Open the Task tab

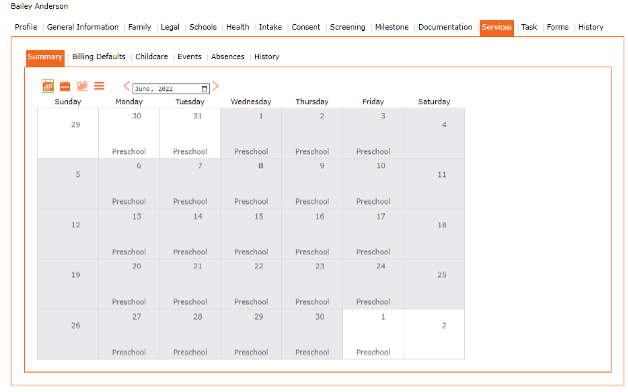pos(529,27)
